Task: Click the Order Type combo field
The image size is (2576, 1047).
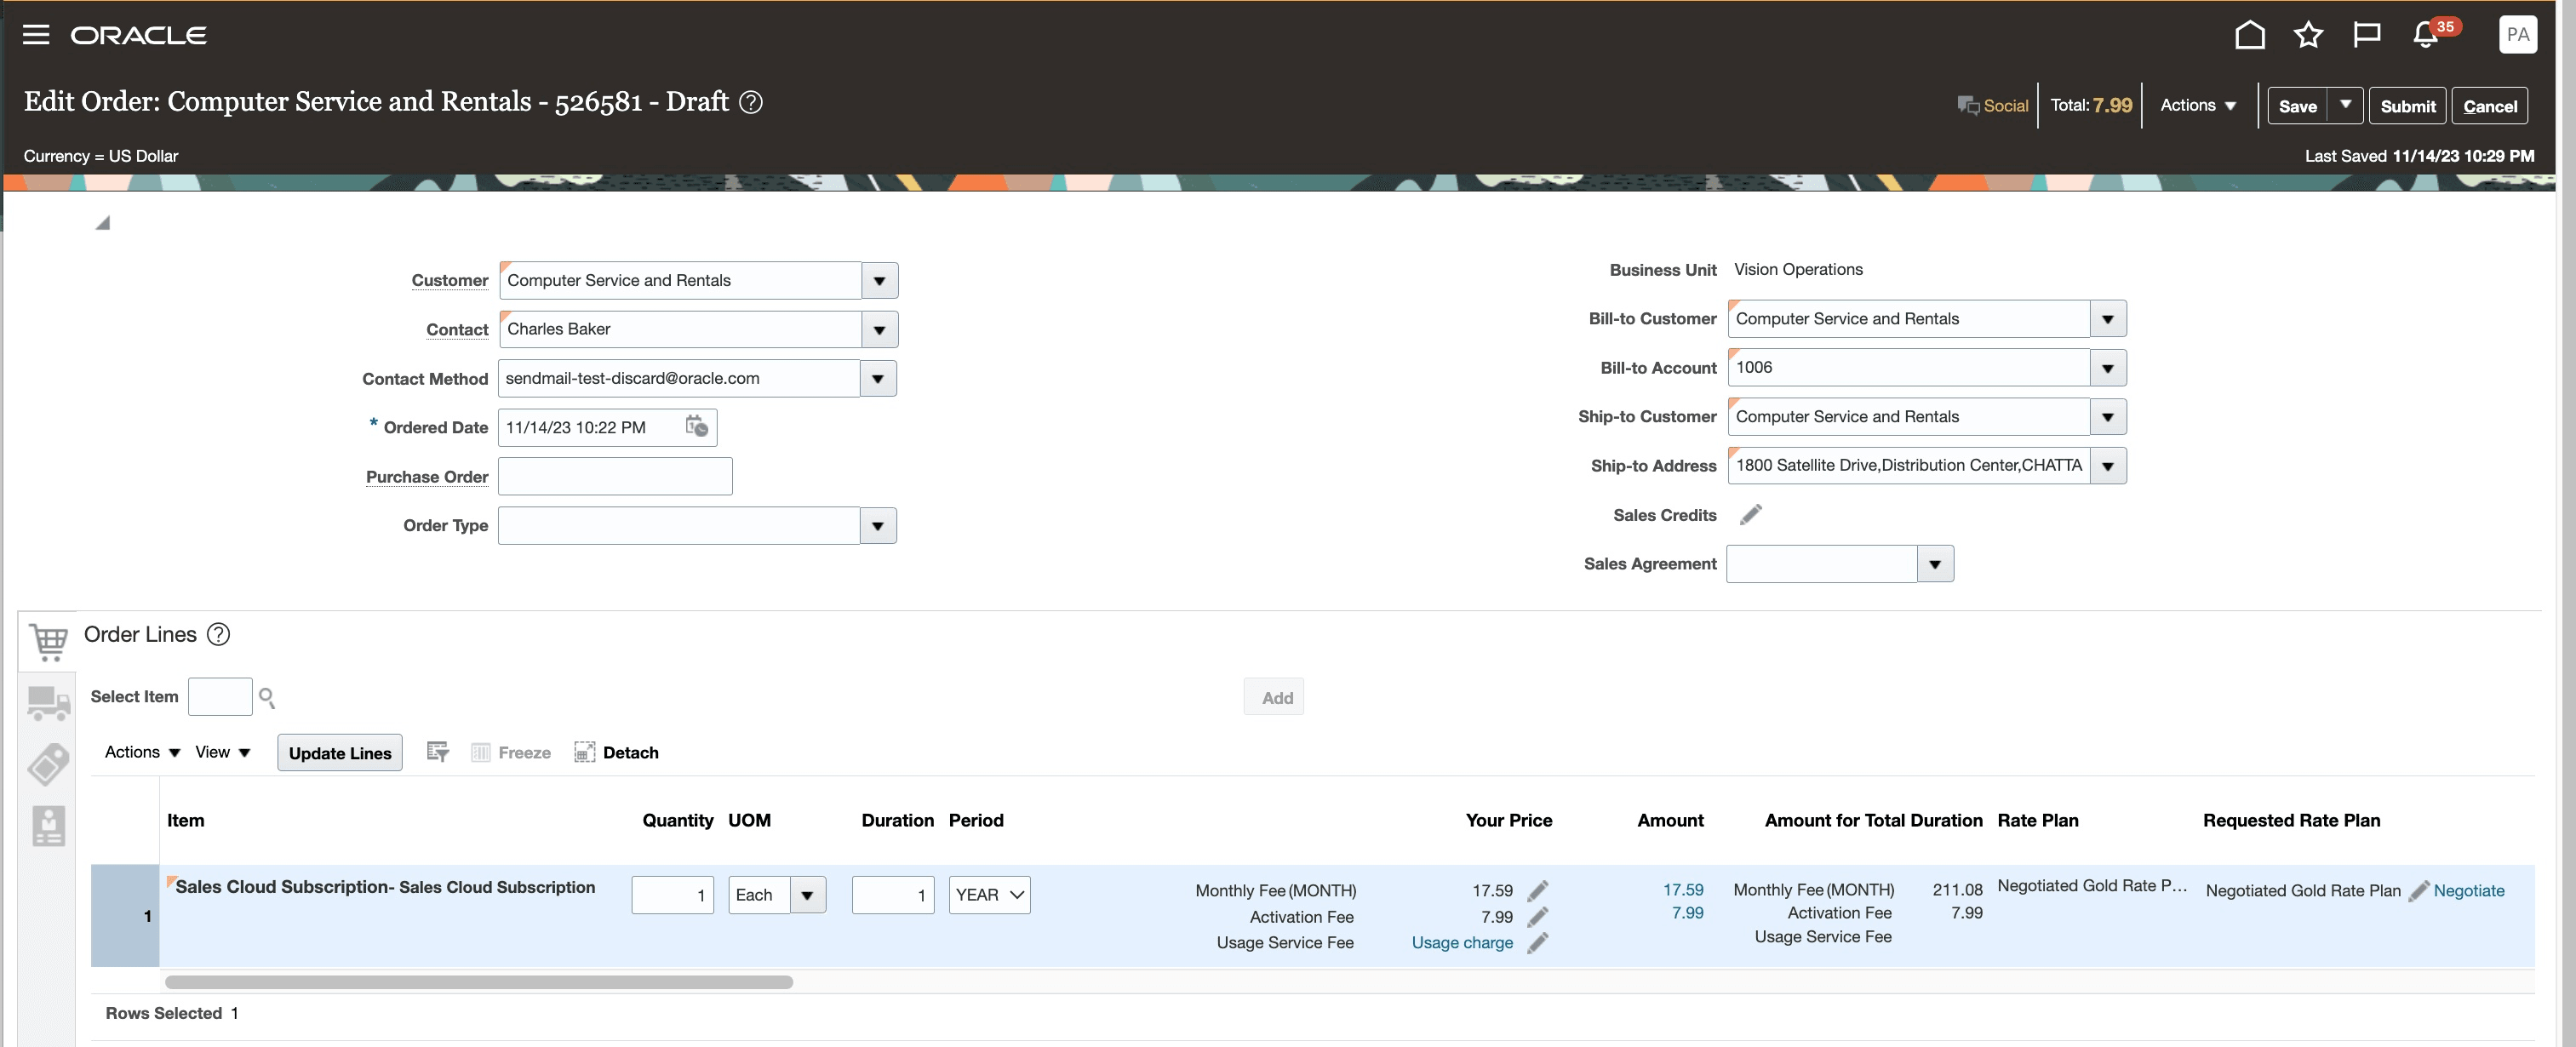Action: [x=679, y=526]
